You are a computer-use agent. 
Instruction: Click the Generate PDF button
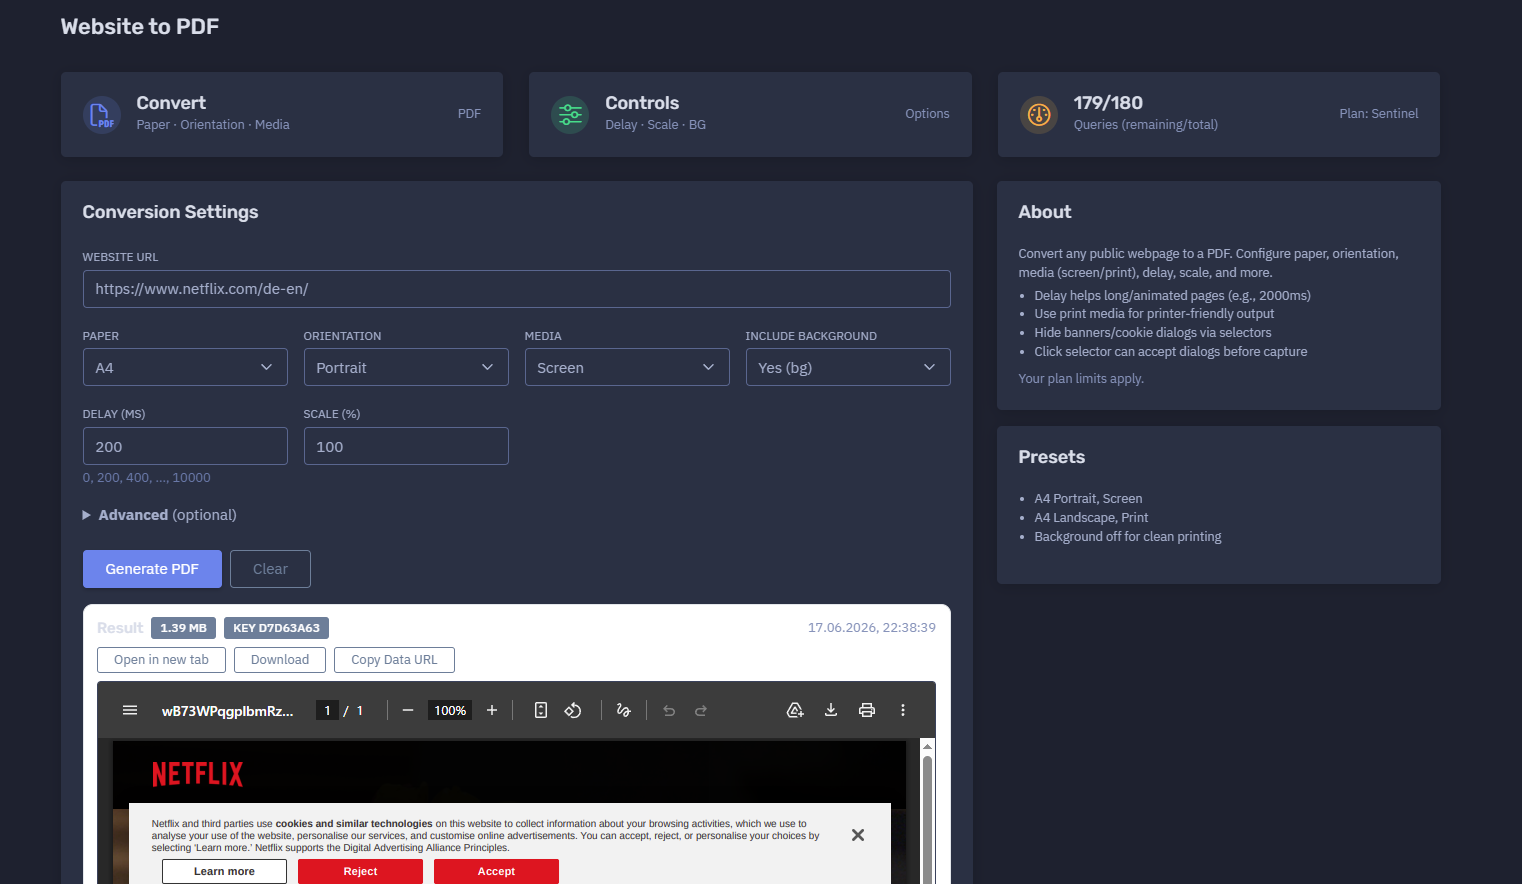point(152,569)
